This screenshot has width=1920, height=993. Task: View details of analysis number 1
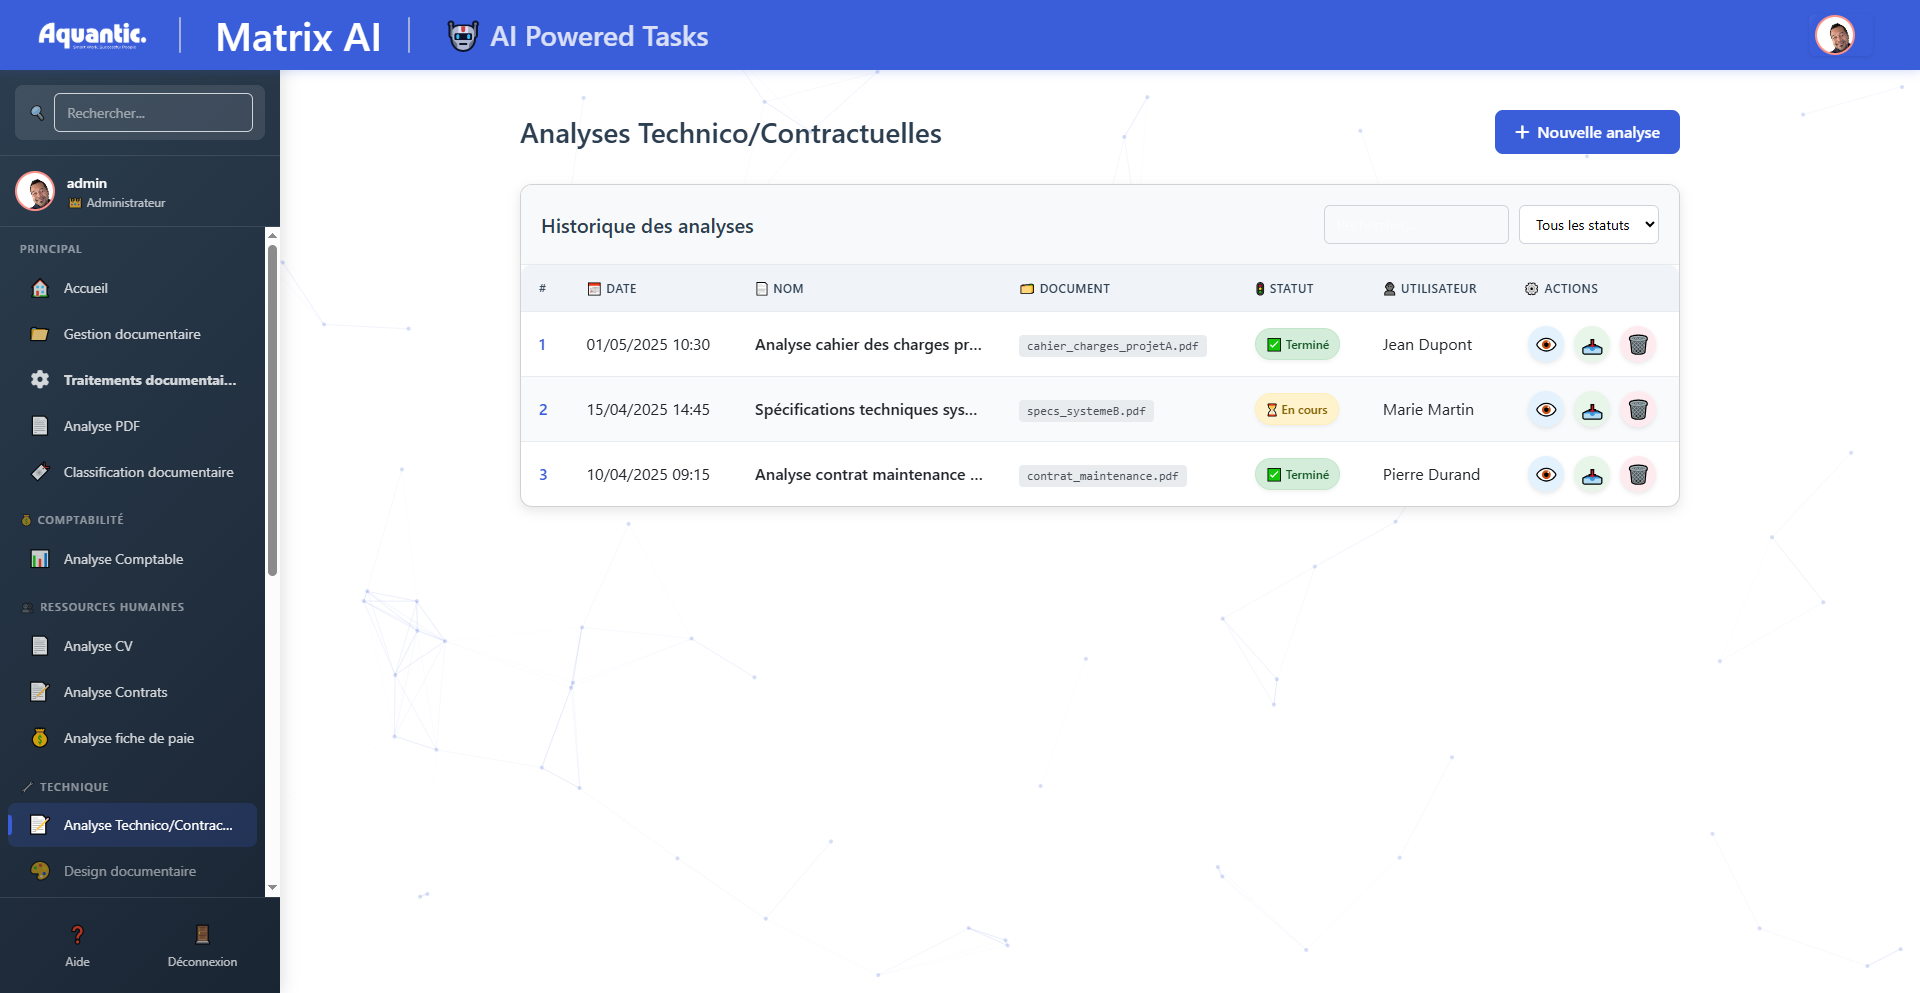click(x=1546, y=345)
